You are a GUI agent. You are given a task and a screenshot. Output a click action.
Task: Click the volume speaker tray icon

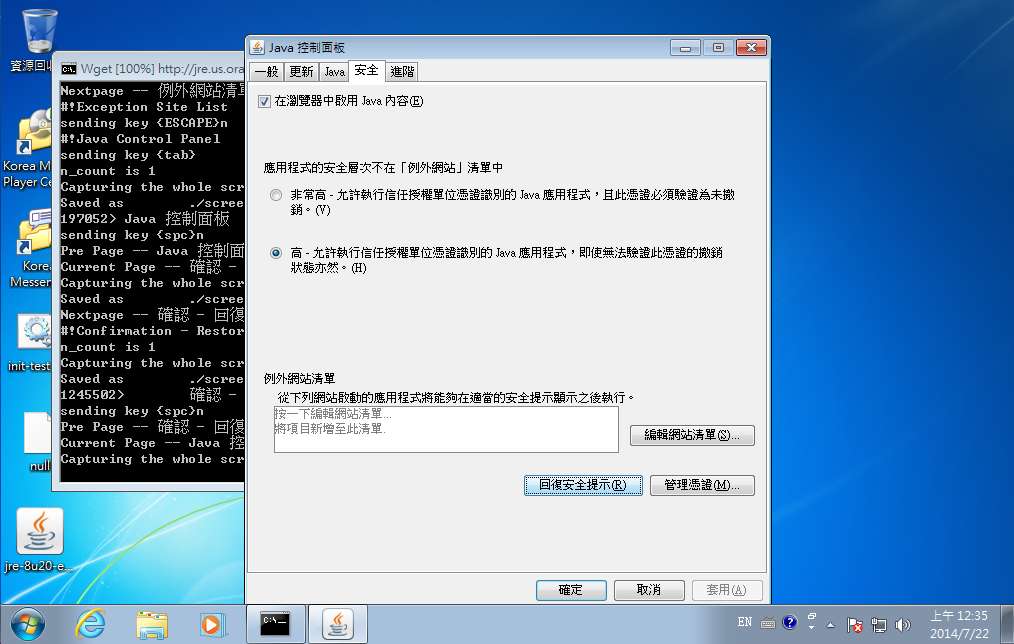pos(903,624)
